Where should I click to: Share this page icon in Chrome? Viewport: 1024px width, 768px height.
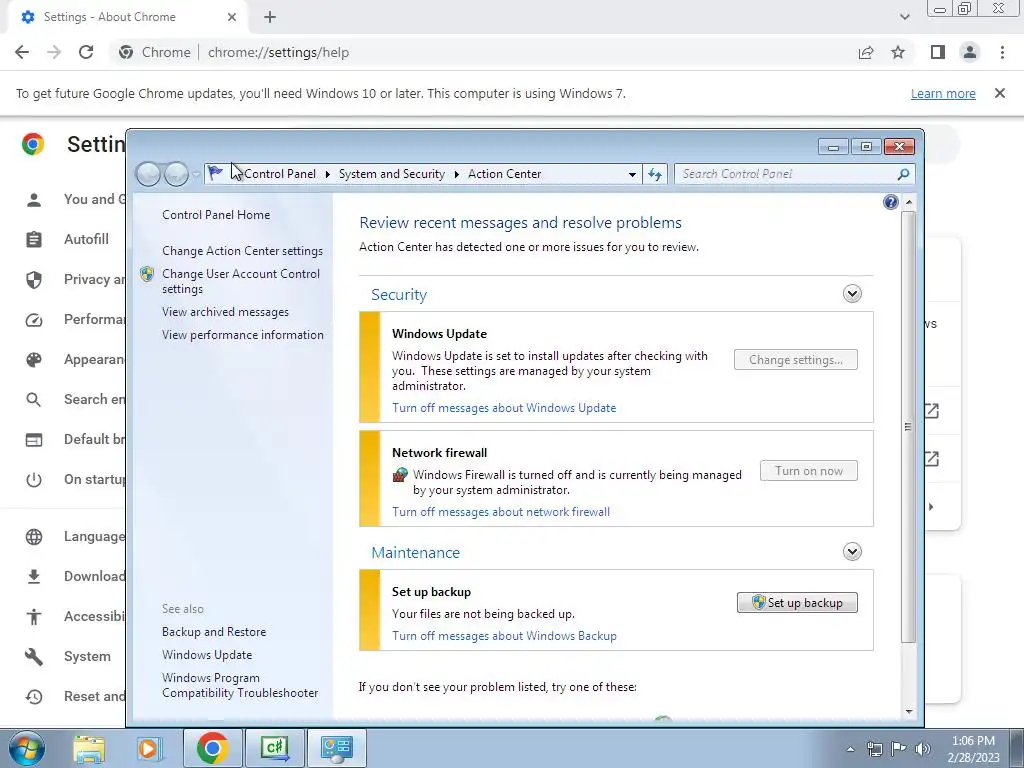[x=866, y=52]
